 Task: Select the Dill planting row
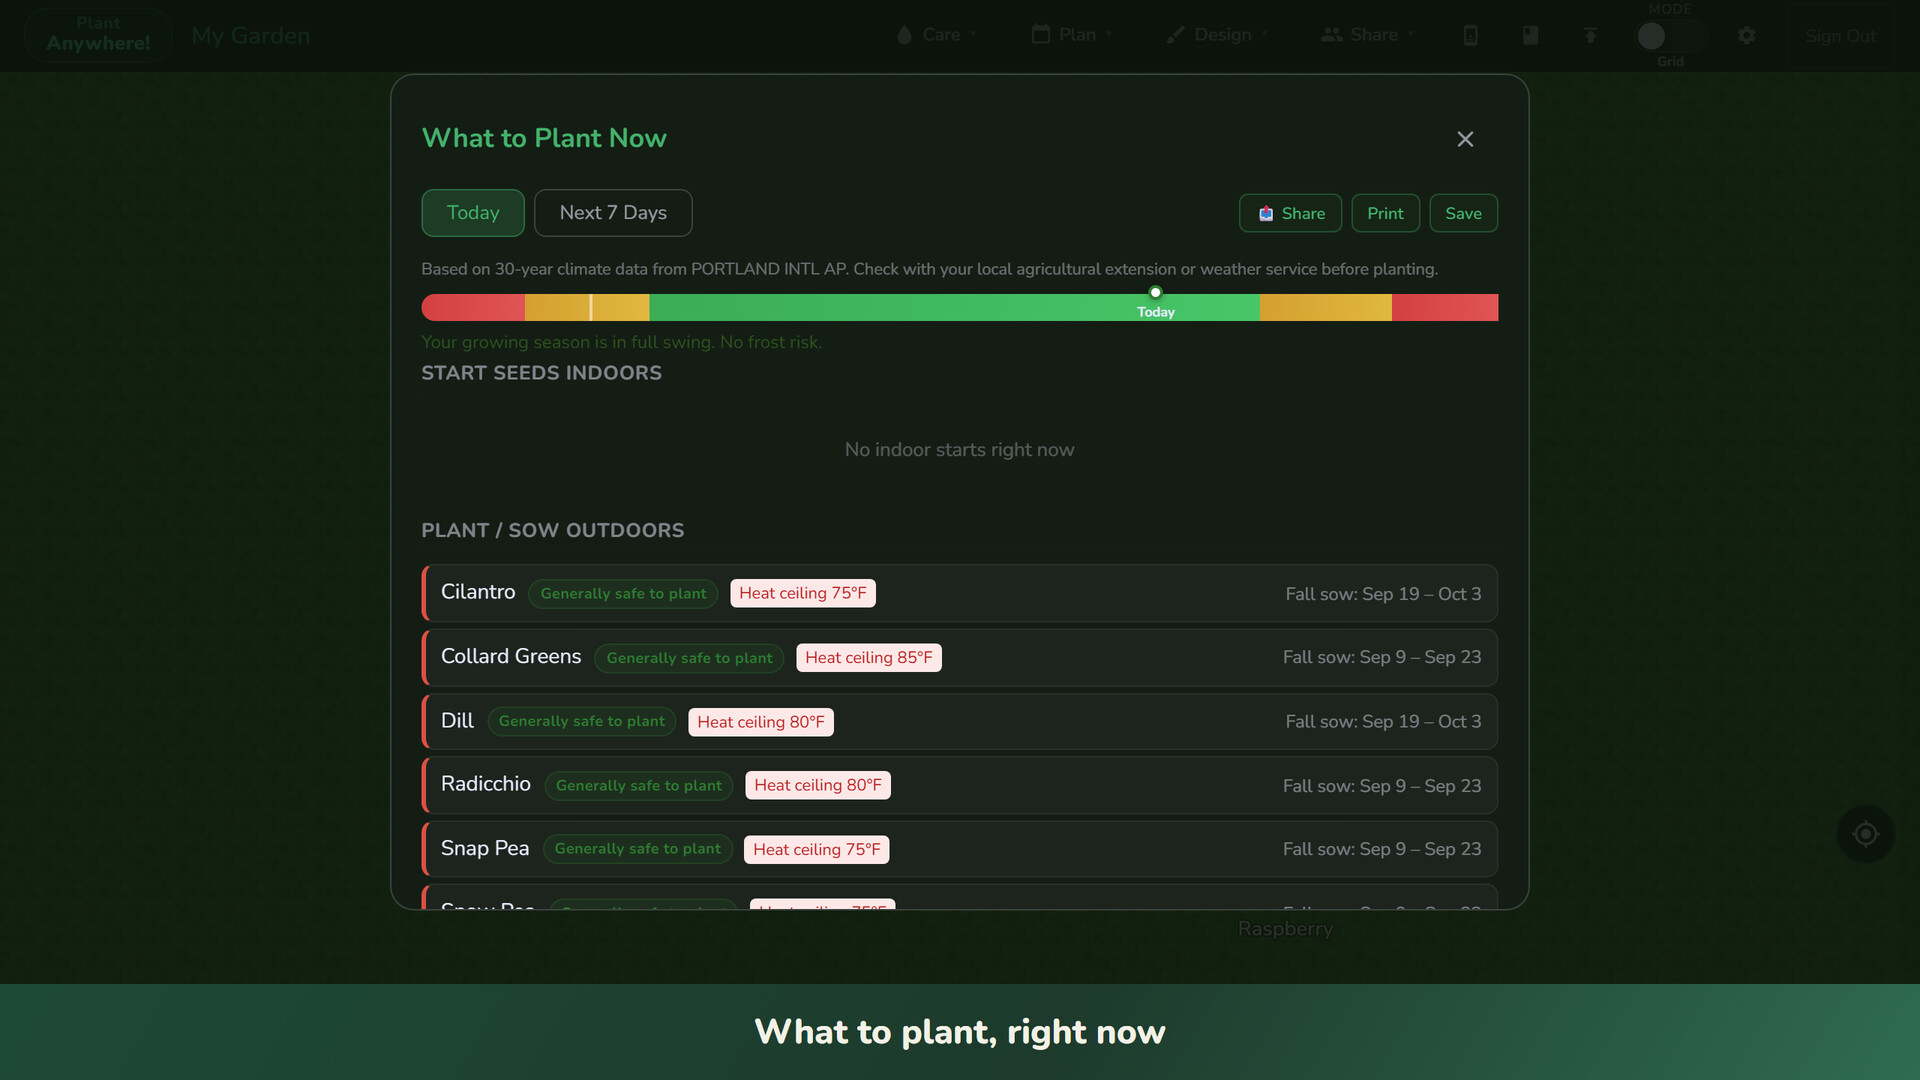[x=960, y=721]
